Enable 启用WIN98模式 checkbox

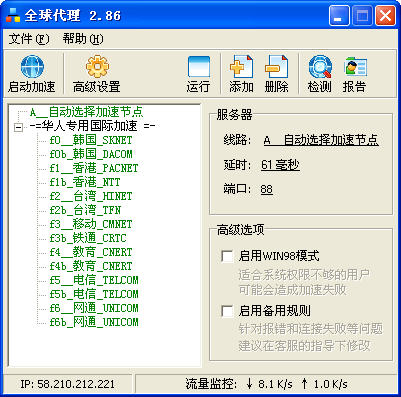227,256
